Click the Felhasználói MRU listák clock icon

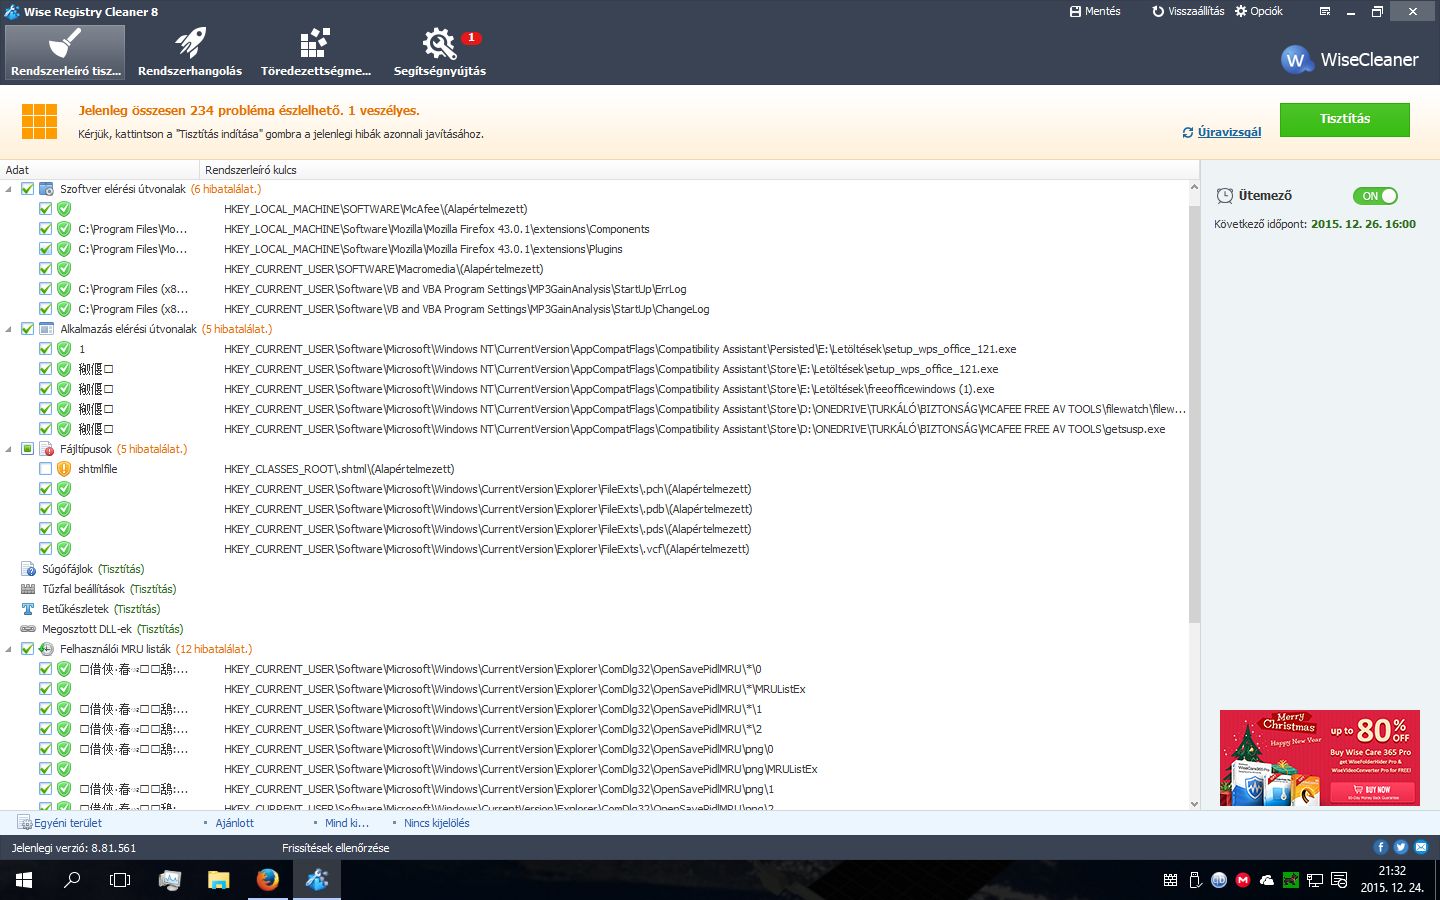pos(46,649)
